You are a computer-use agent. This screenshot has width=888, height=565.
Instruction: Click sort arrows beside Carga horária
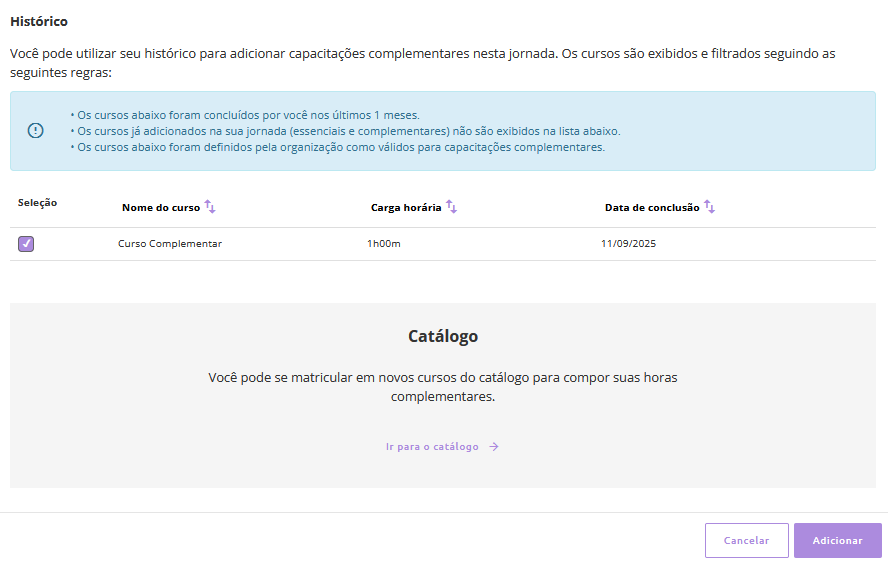point(451,207)
